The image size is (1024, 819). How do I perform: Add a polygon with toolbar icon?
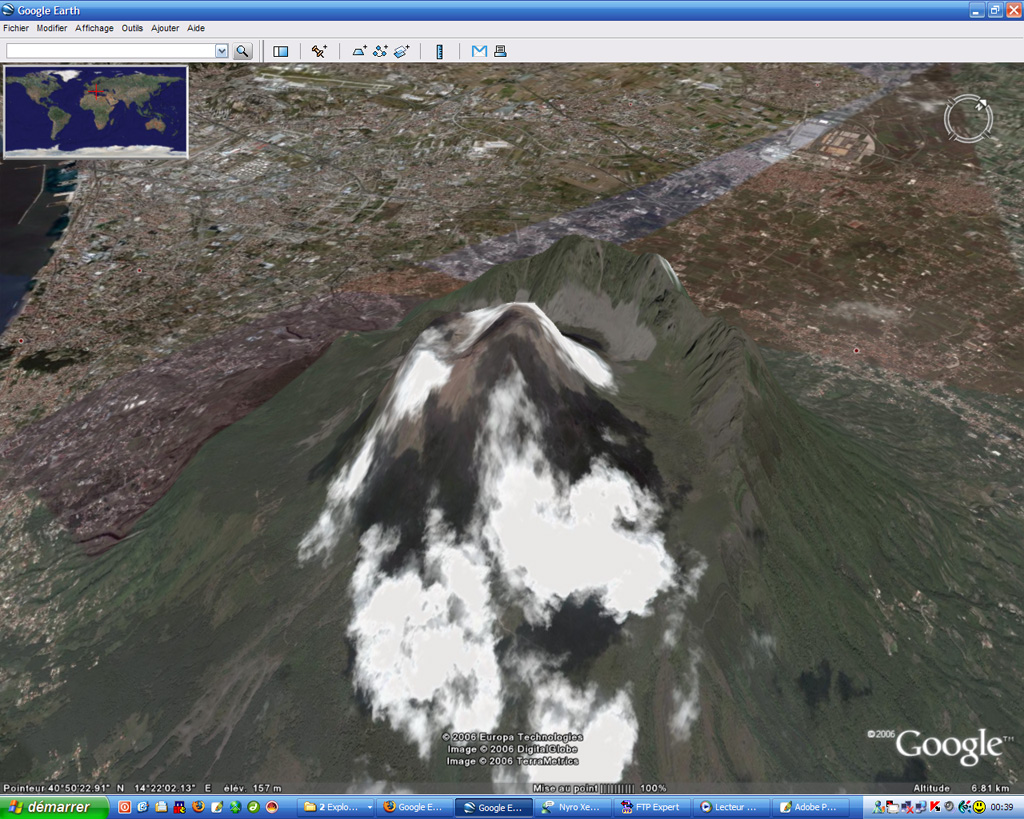(359, 51)
